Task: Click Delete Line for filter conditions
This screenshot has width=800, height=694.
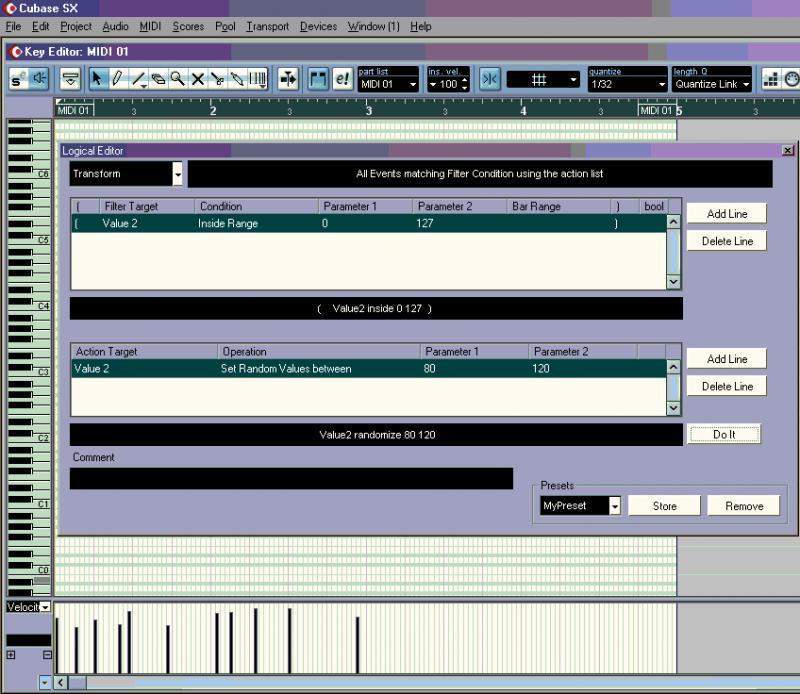Action: click(x=727, y=241)
